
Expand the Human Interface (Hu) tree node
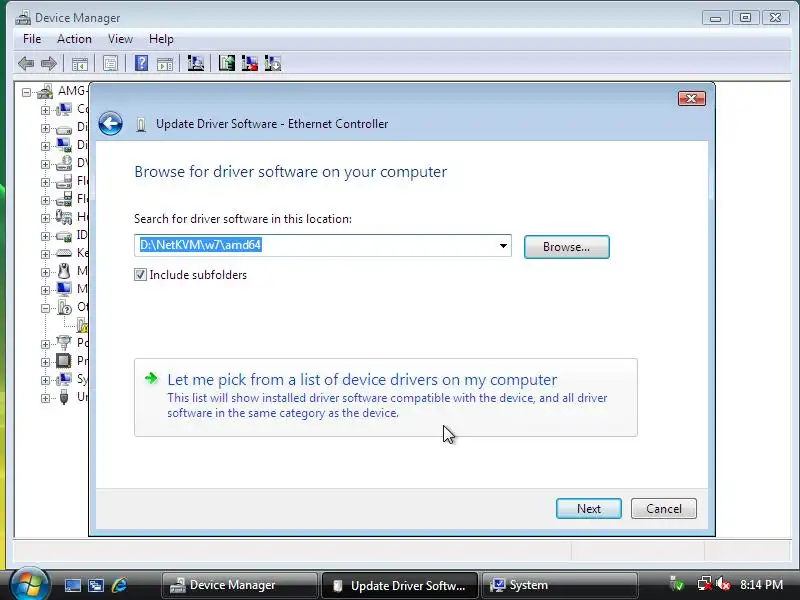(x=45, y=218)
